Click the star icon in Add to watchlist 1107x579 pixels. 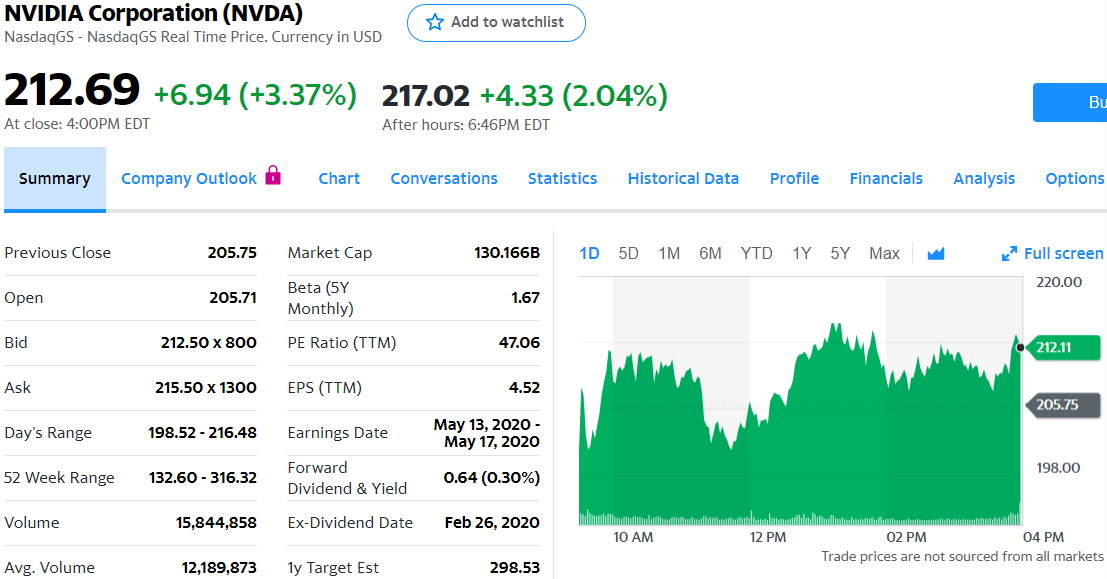click(x=434, y=22)
